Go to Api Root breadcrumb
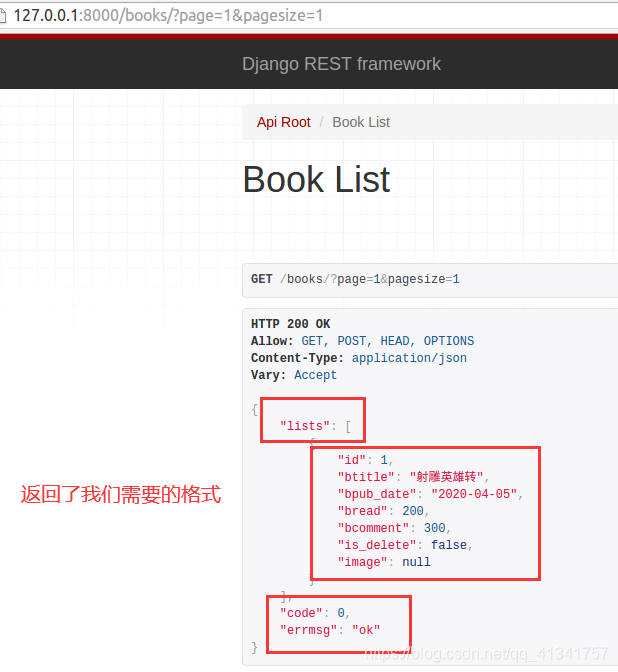The image size is (618, 672). point(283,122)
